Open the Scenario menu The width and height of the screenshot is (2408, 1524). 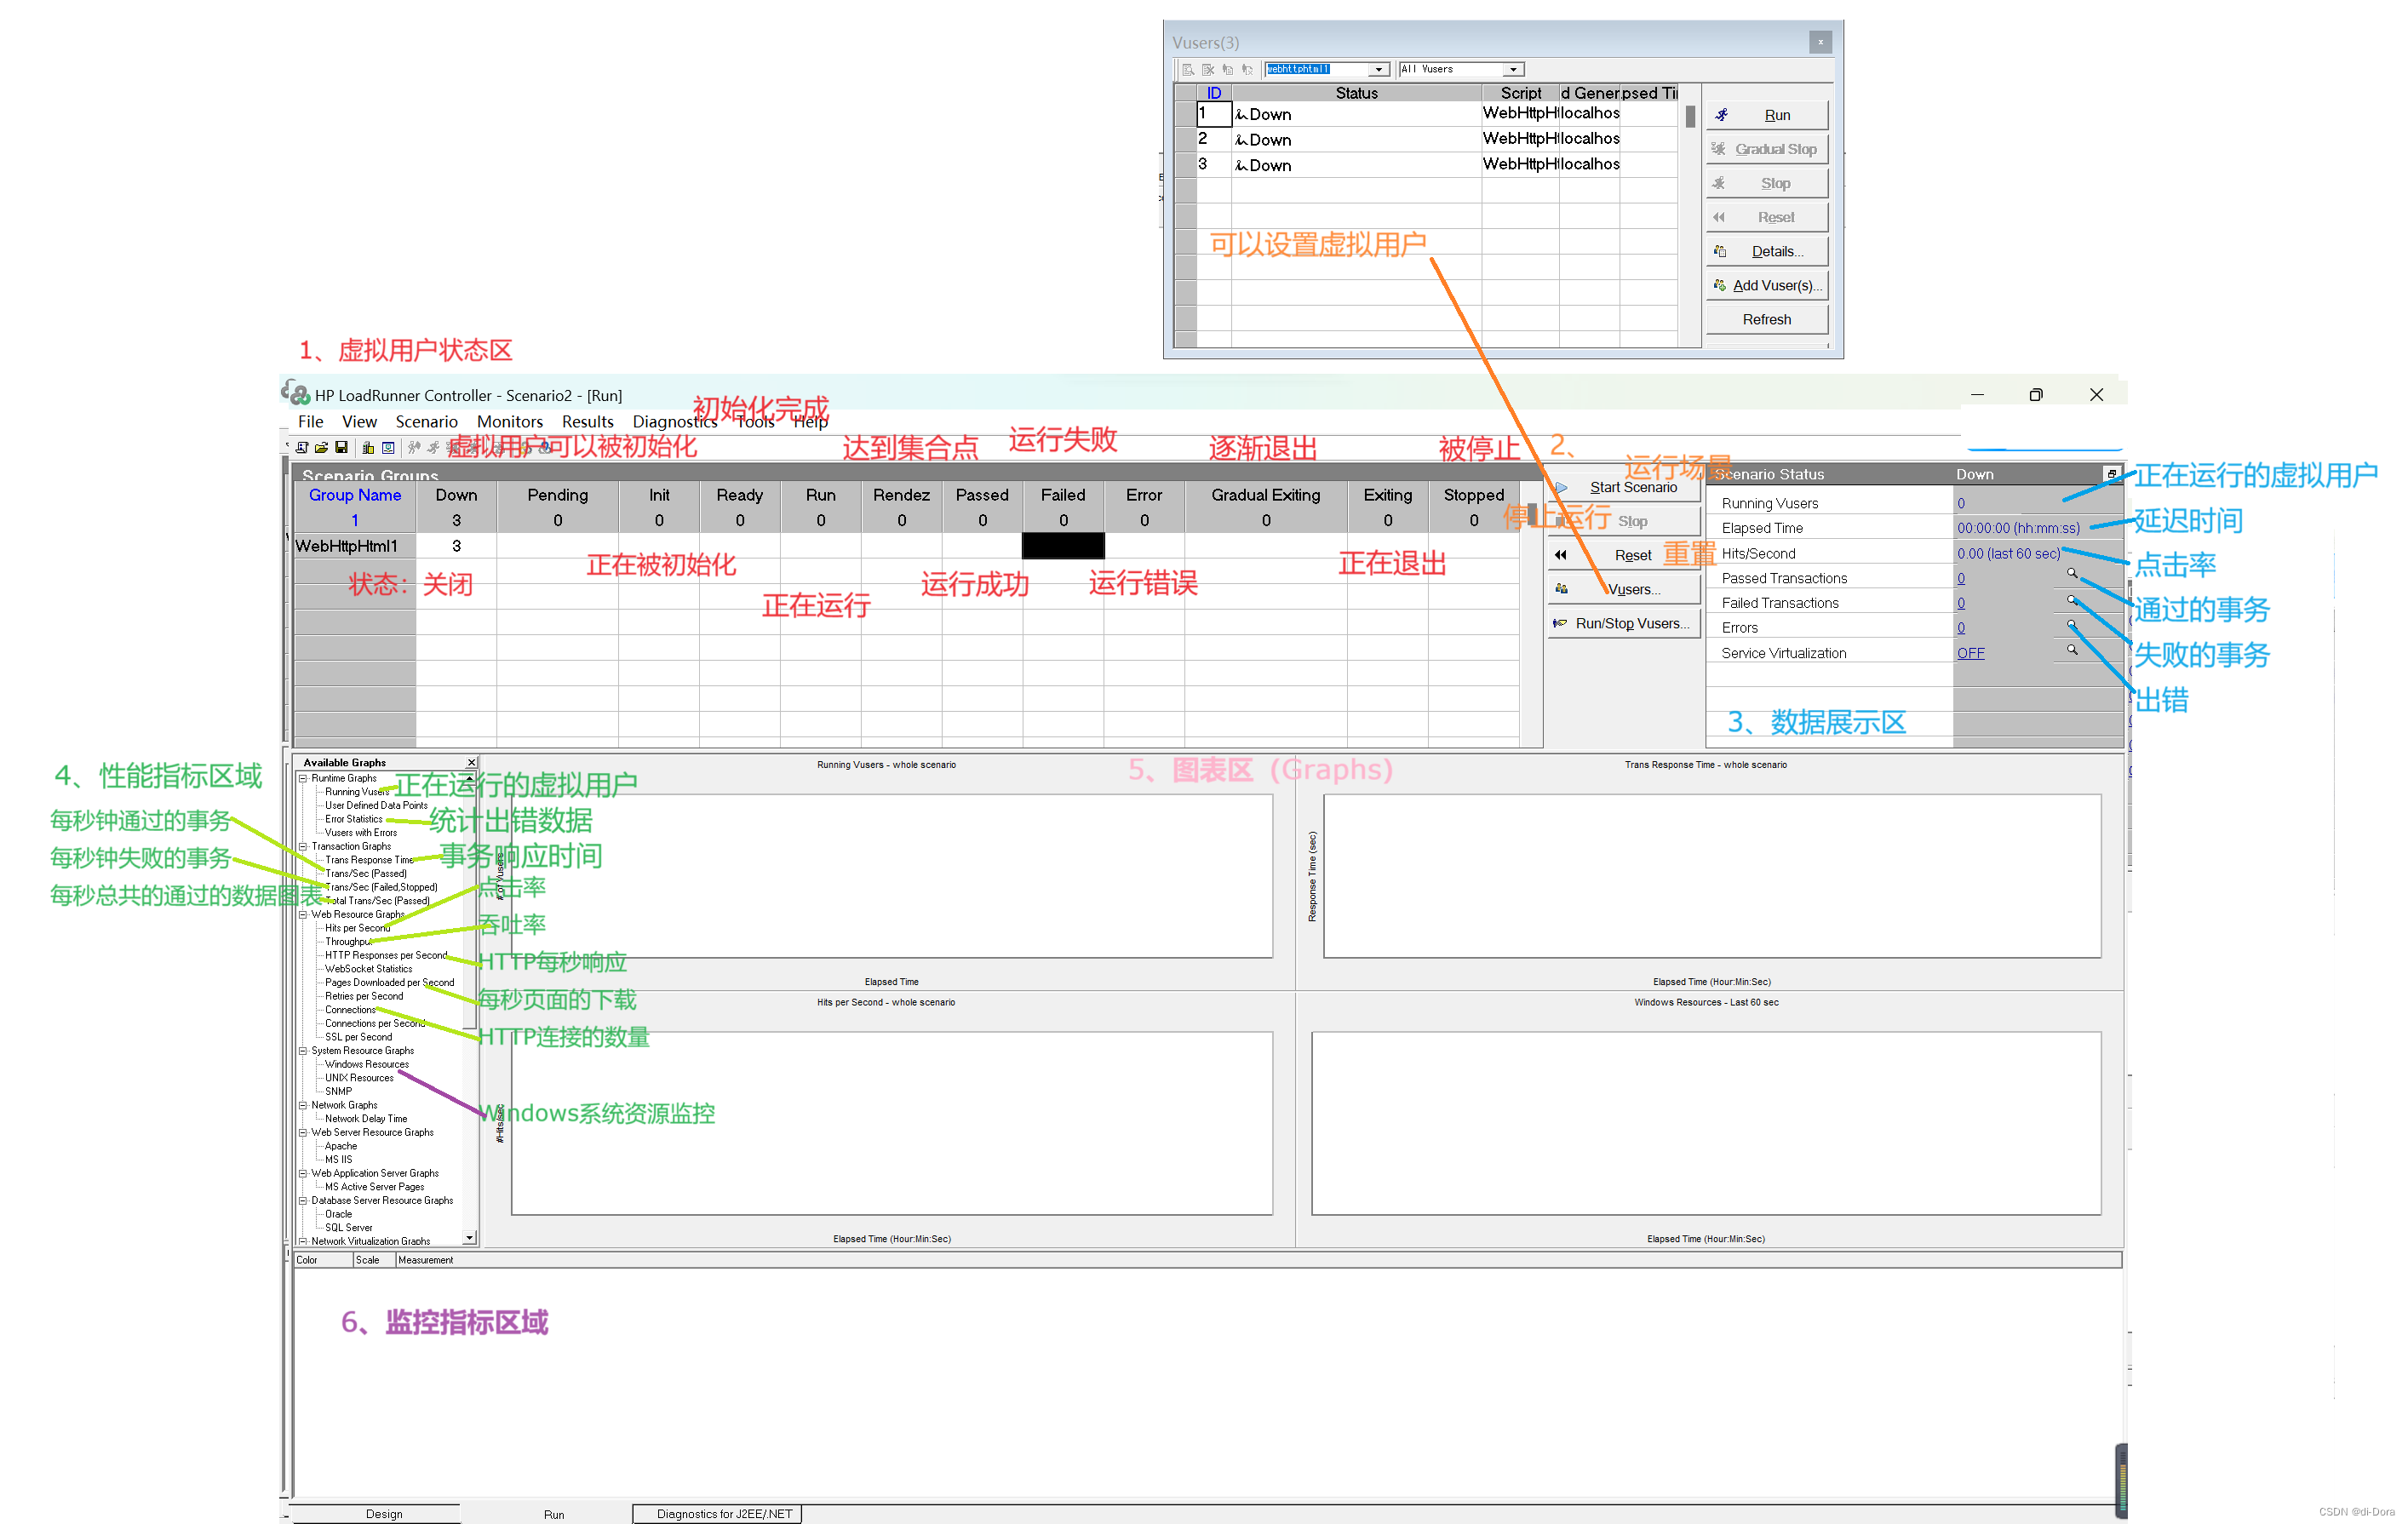click(426, 422)
